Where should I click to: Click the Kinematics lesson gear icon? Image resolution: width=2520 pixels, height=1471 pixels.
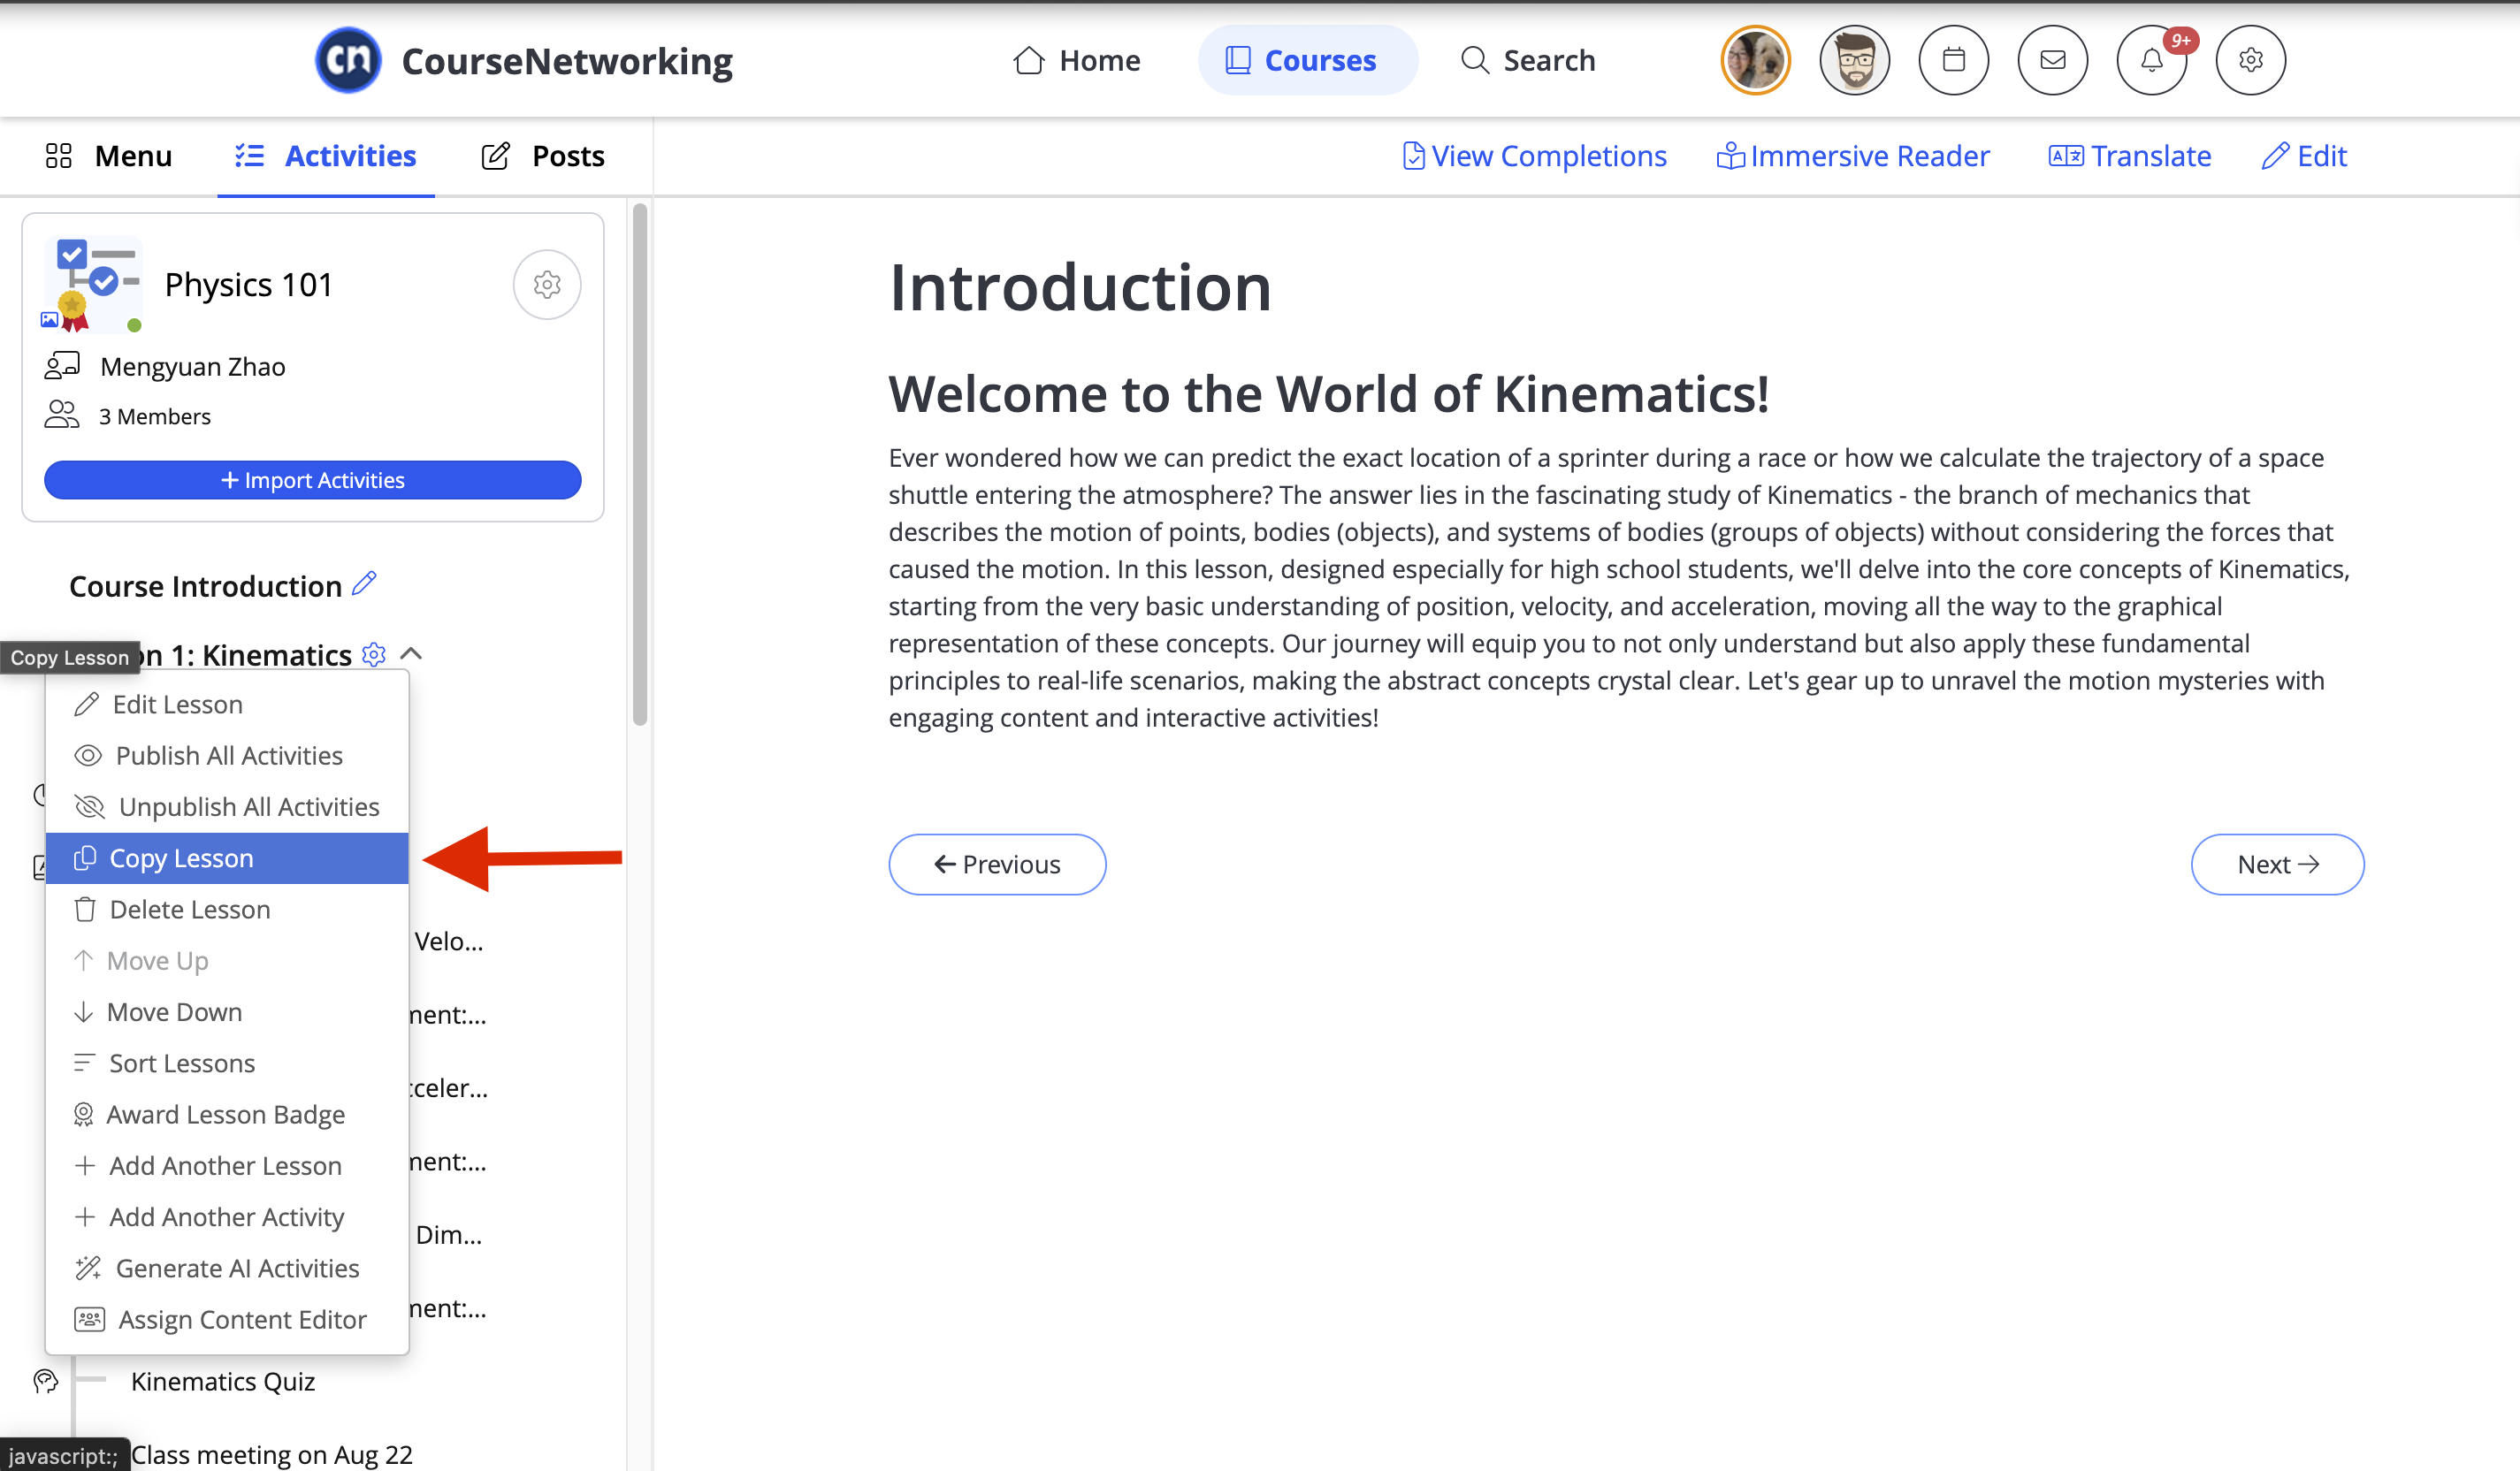pyautogui.click(x=373, y=654)
